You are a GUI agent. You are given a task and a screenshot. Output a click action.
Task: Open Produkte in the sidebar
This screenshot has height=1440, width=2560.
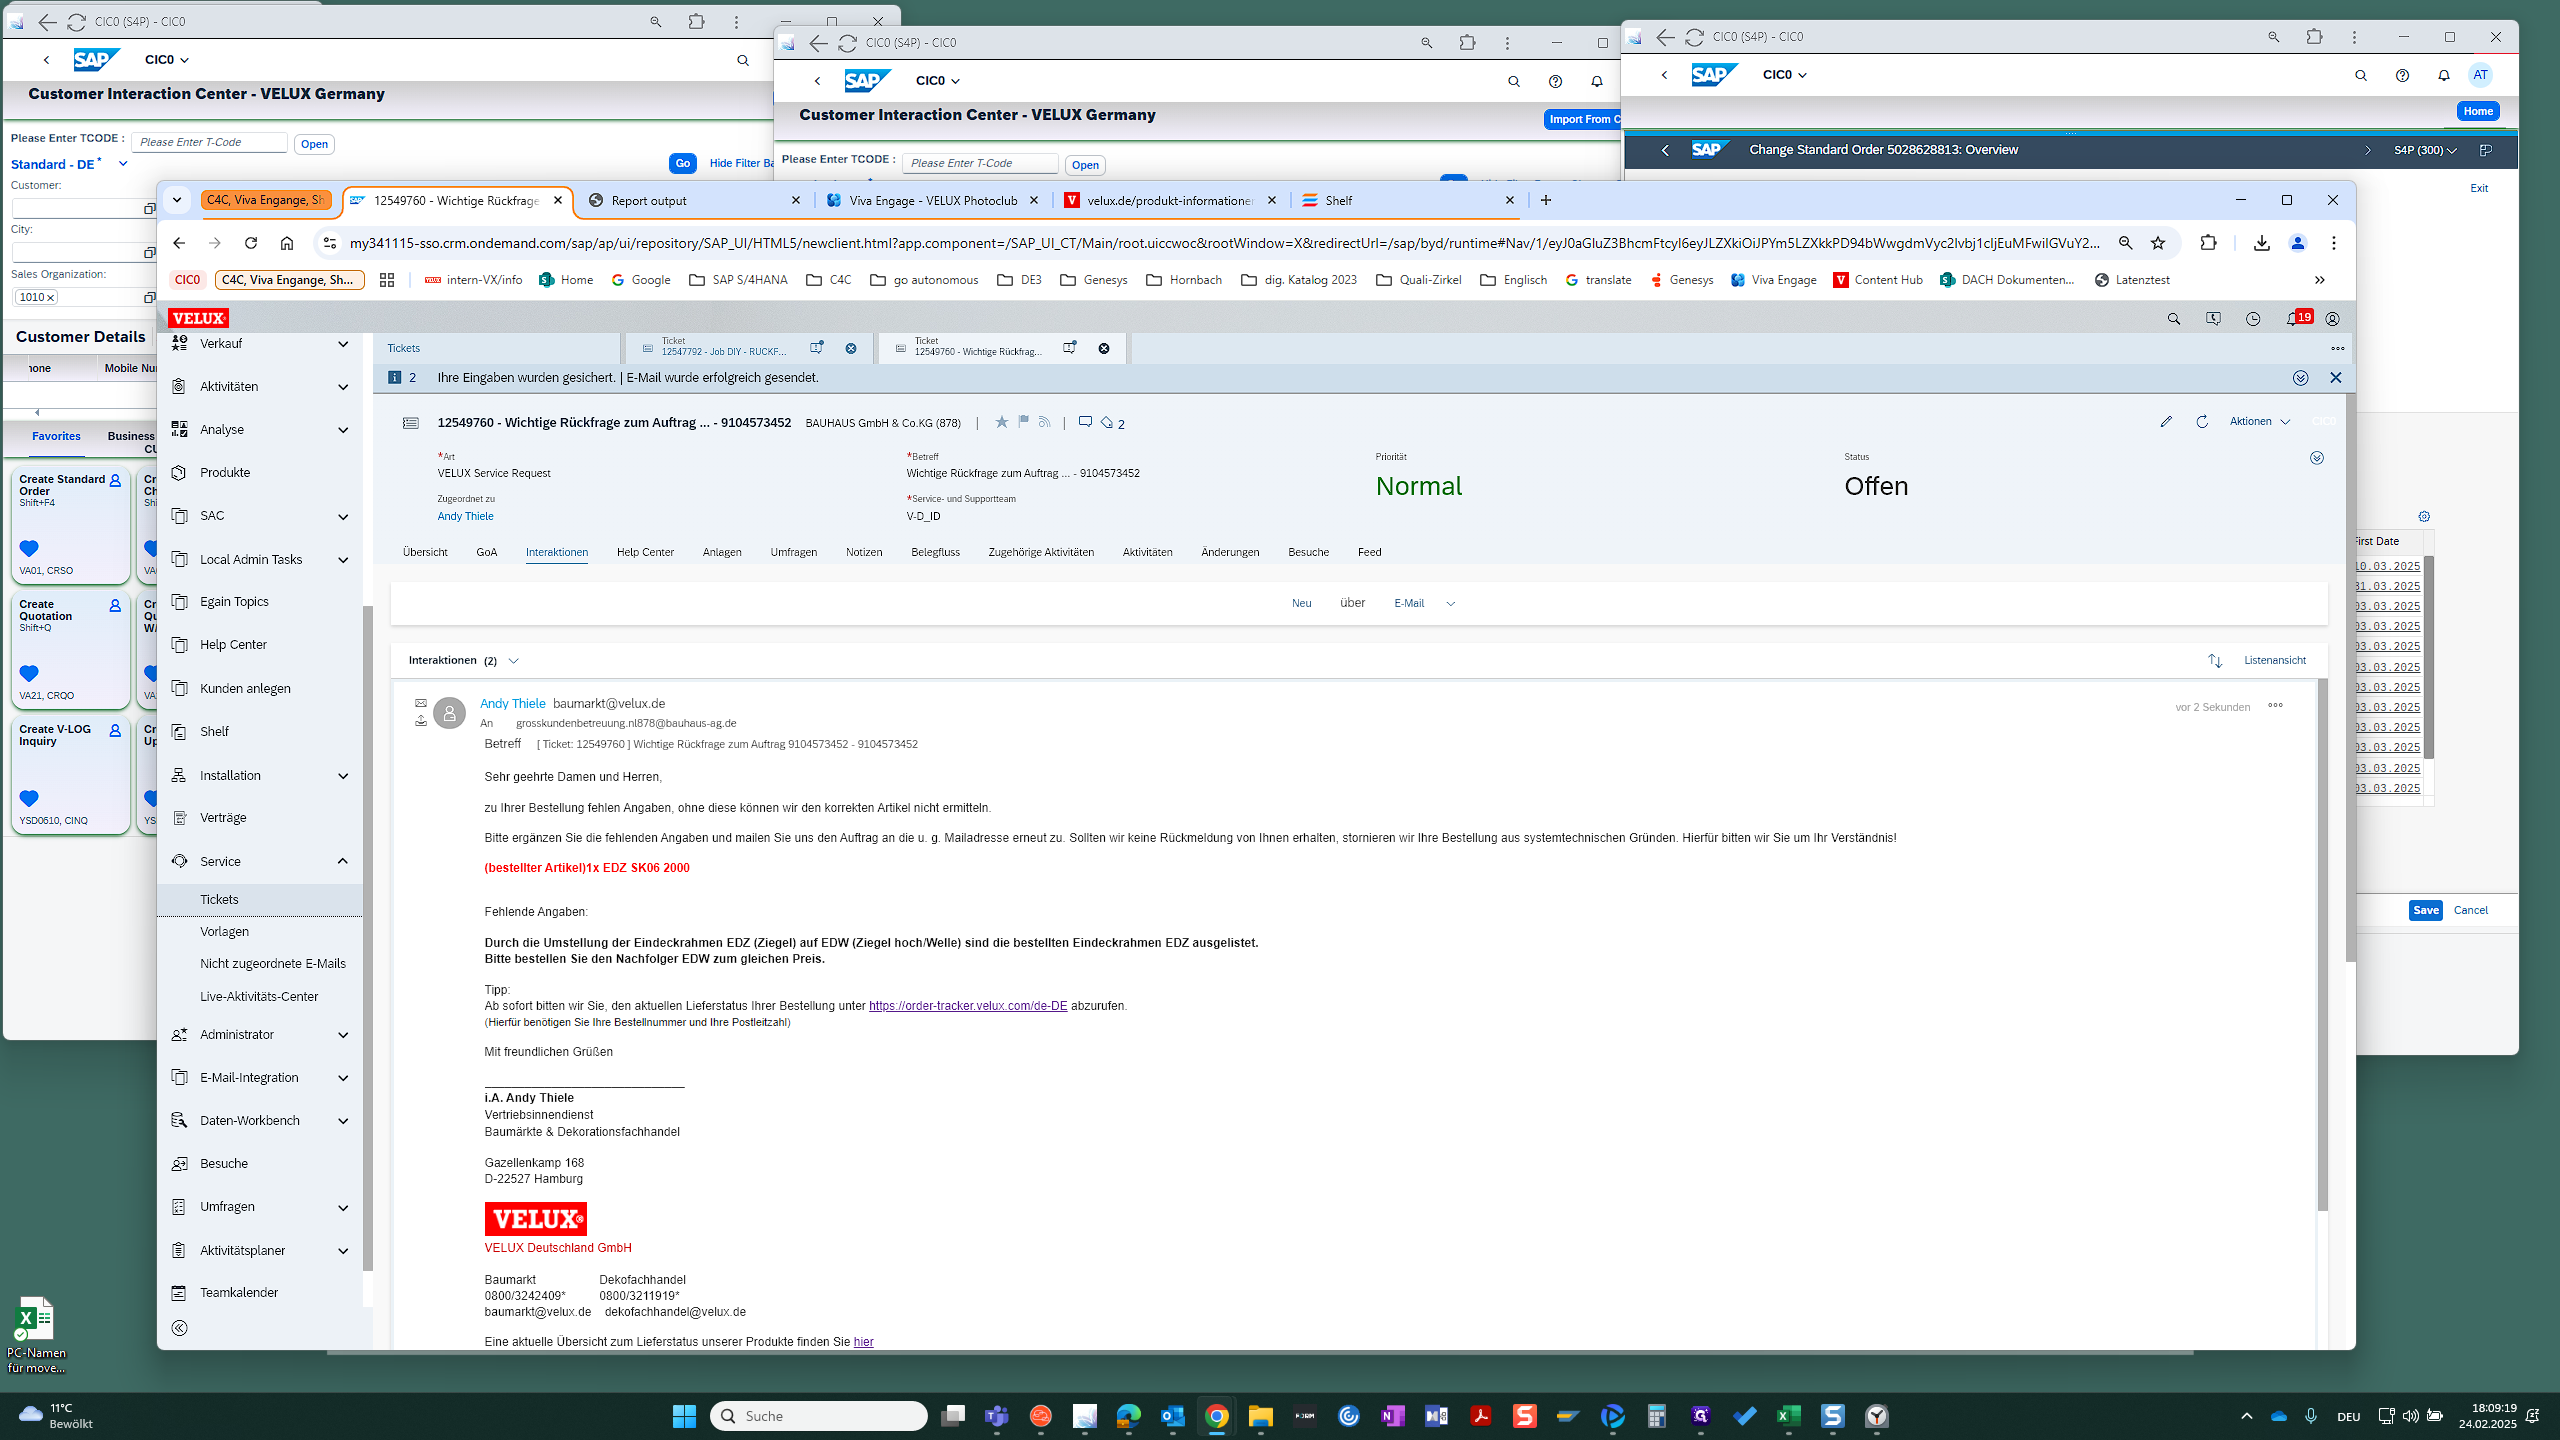pyautogui.click(x=225, y=473)
